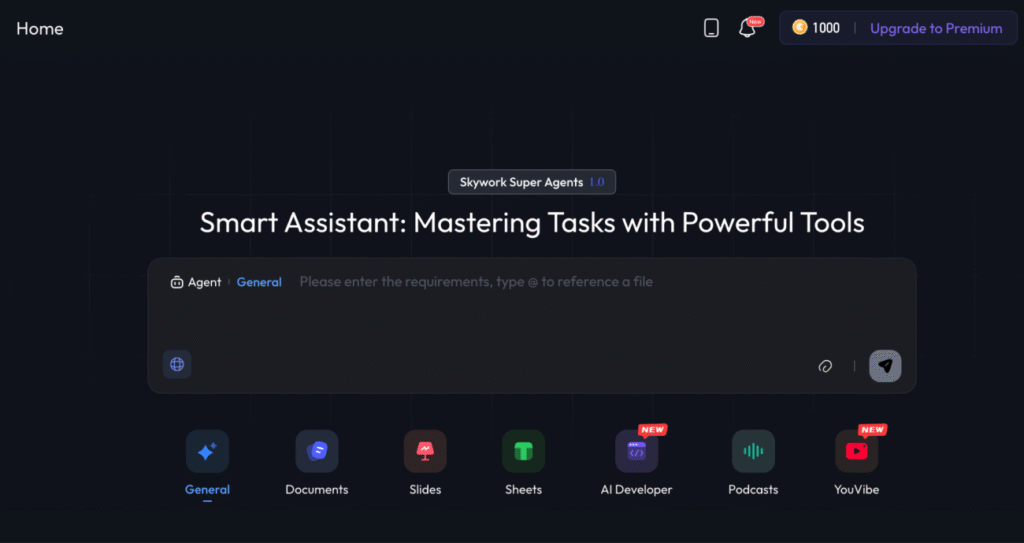Open the Agent mode selector
Viewport: 1024px width, 543px height.
tap(196, 282)
